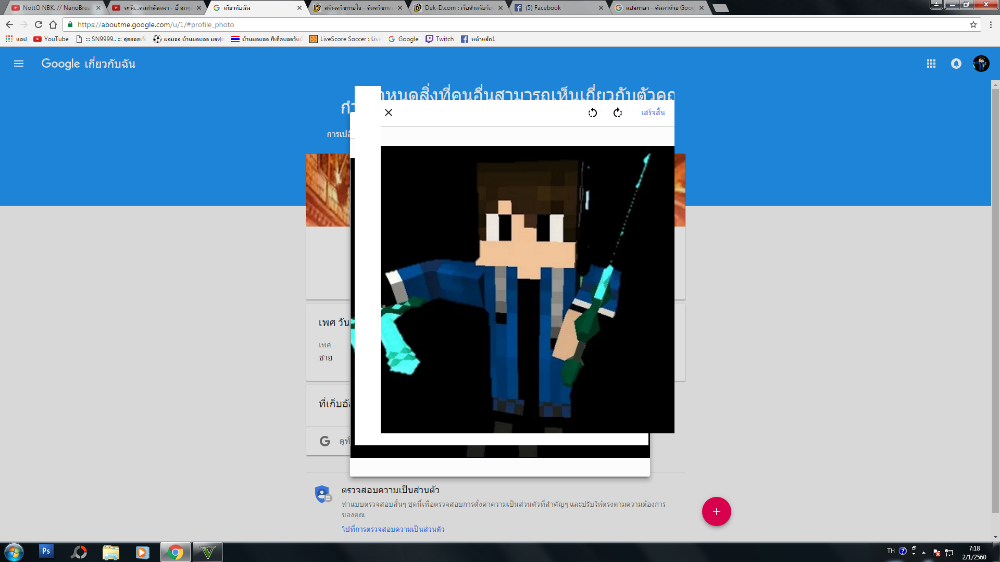The height and width of the screenshot is (562, 1000).
Task: Close the active Google About Me tab
Action: [x=299, y=8]
